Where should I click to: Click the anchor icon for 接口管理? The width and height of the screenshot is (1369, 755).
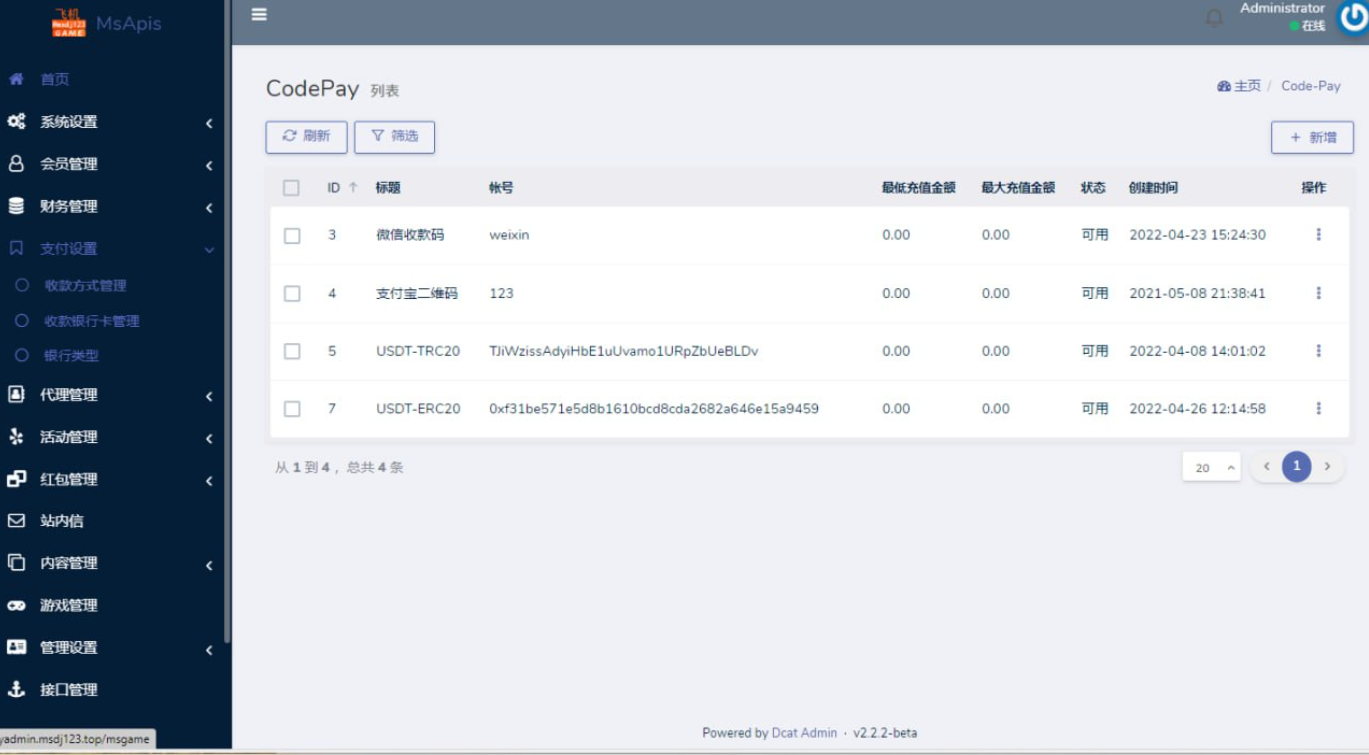click(x=16, y=689)
